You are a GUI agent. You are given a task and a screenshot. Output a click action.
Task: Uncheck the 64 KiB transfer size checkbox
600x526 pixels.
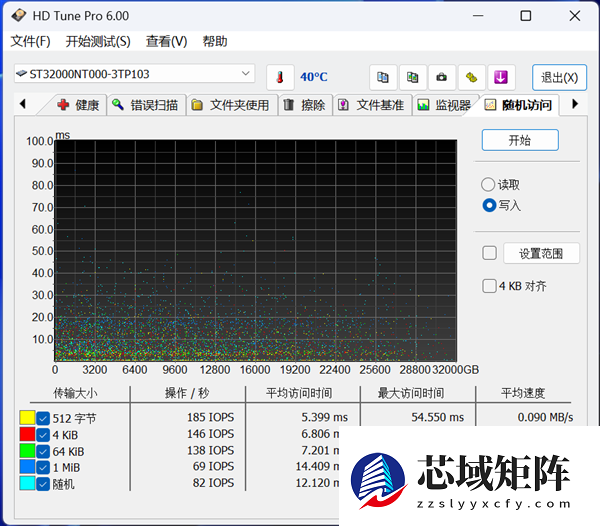(x=43, y=451)
